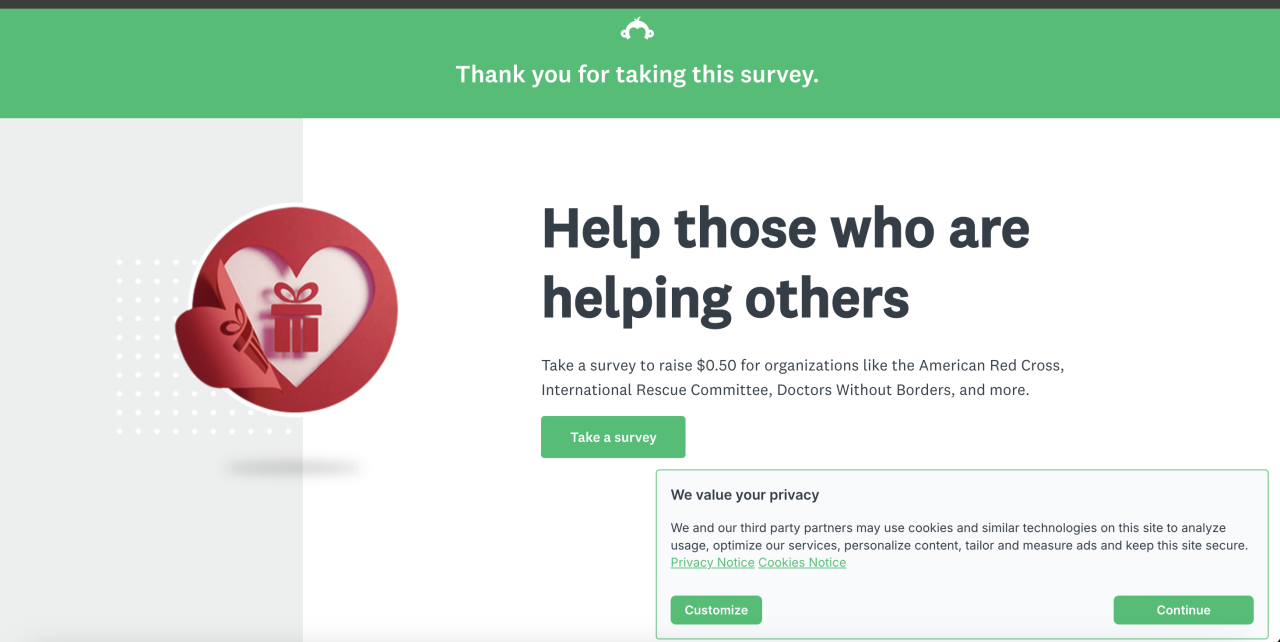This screenshot has height=642, width=1280.
Task: Click the cookie banner's third party partners paragraph
Action: (958, 537)
